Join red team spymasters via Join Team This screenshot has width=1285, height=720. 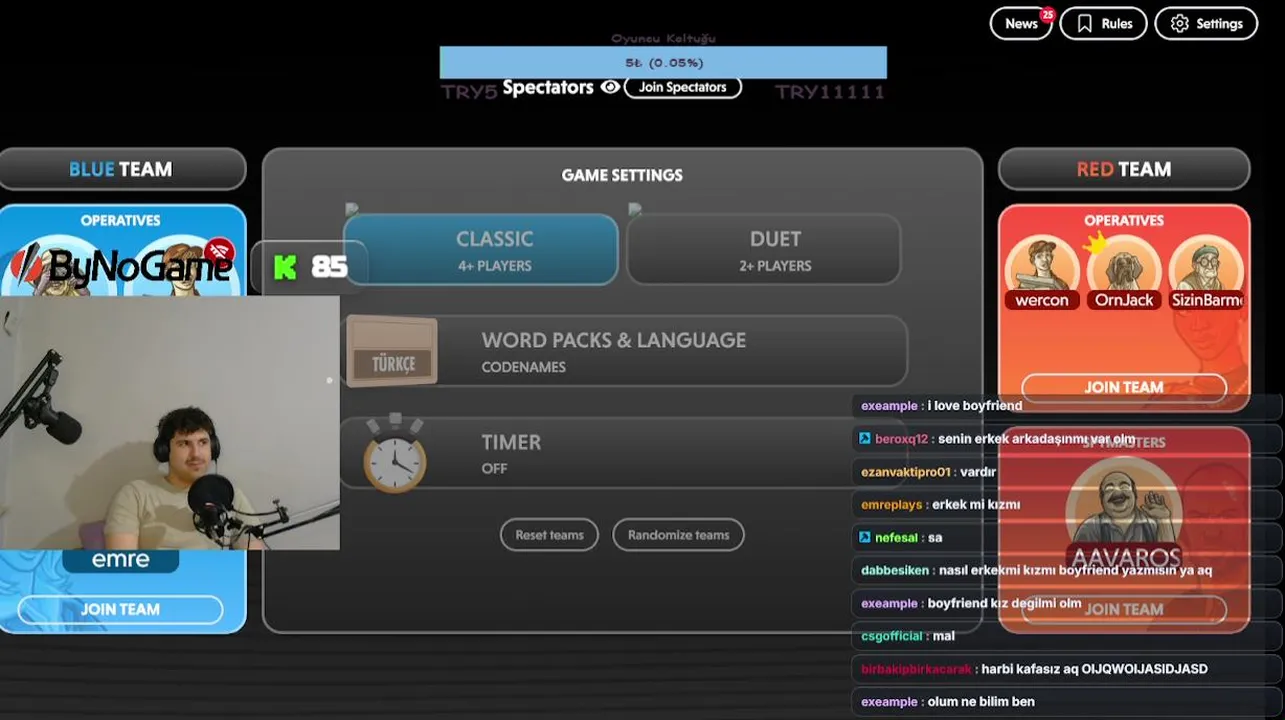click(1124, 609)
